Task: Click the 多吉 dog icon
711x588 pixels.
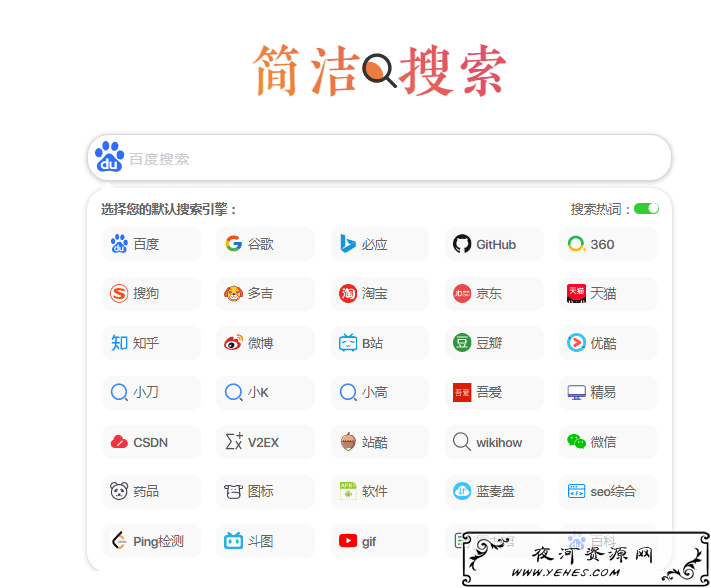Action: (x=234, y=293)
